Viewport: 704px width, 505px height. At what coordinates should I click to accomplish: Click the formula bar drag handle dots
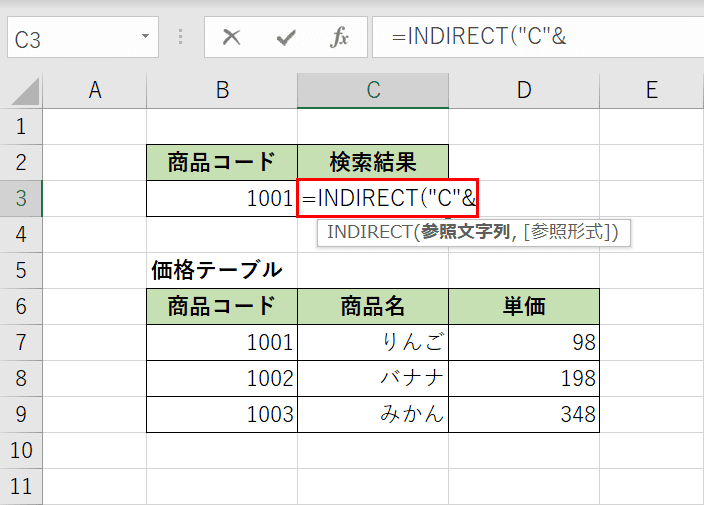point(180,37)
